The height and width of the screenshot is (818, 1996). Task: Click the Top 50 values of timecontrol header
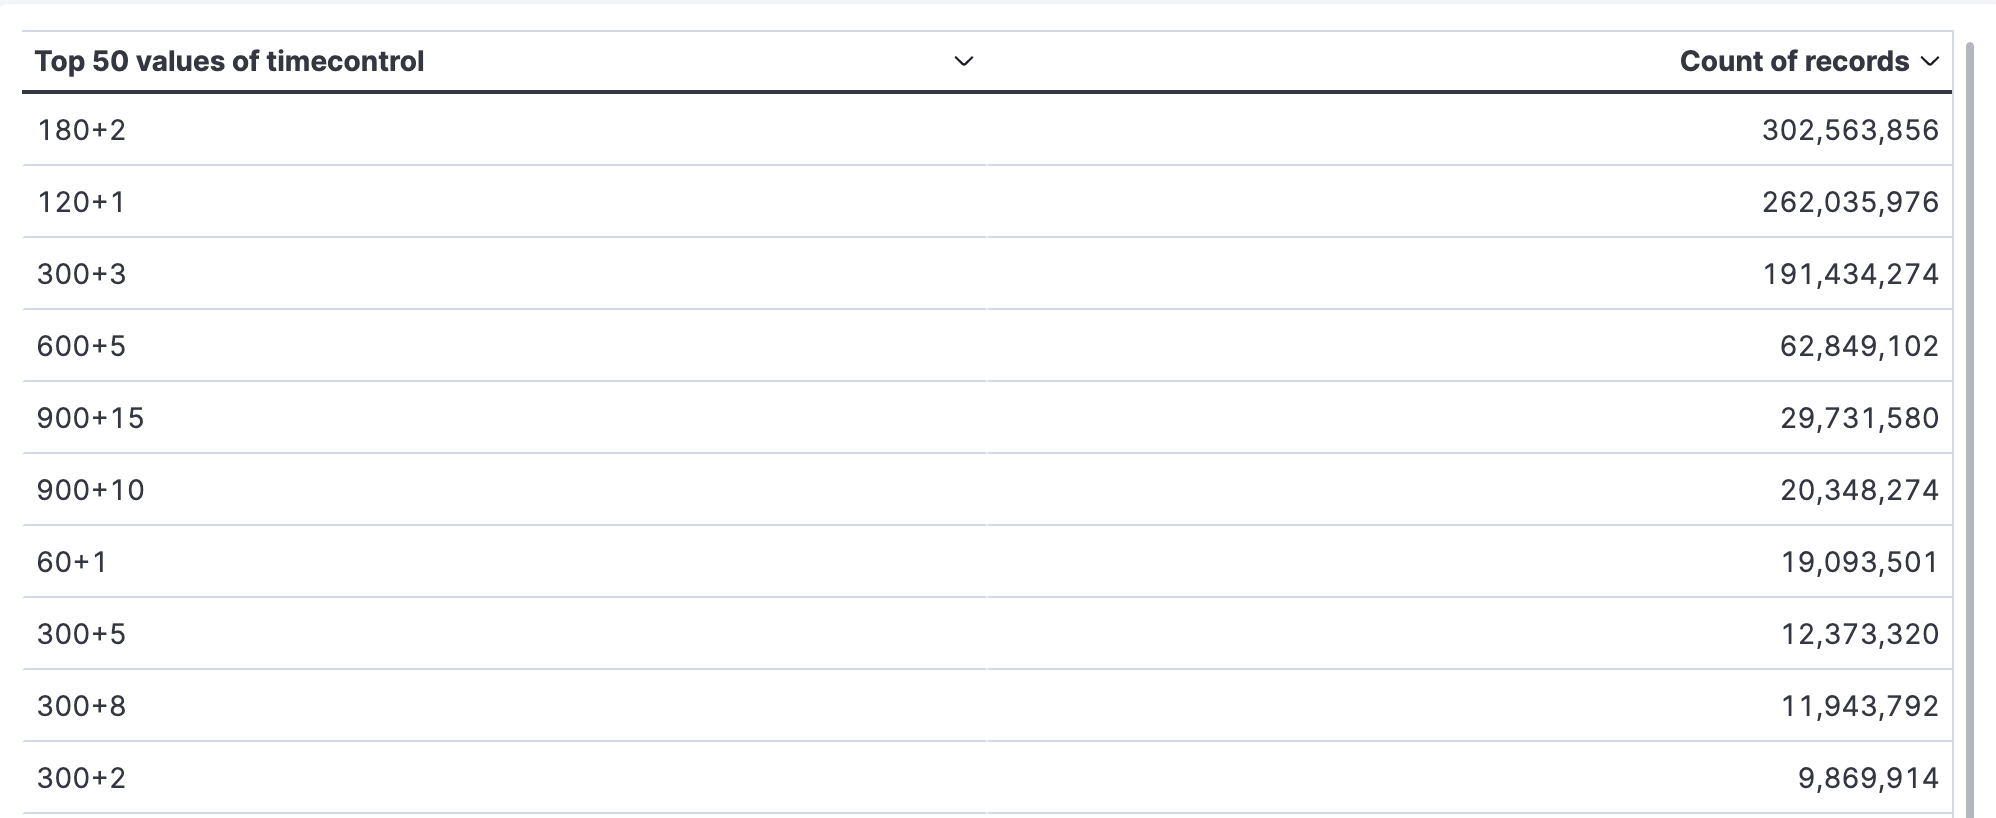click(229, 62)
